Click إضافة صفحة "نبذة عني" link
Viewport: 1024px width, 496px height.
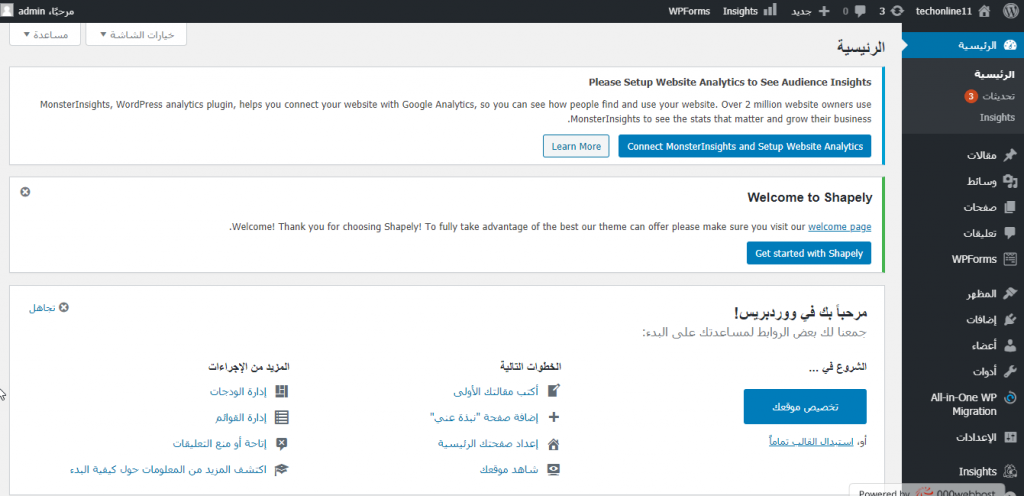coord(485,418)
